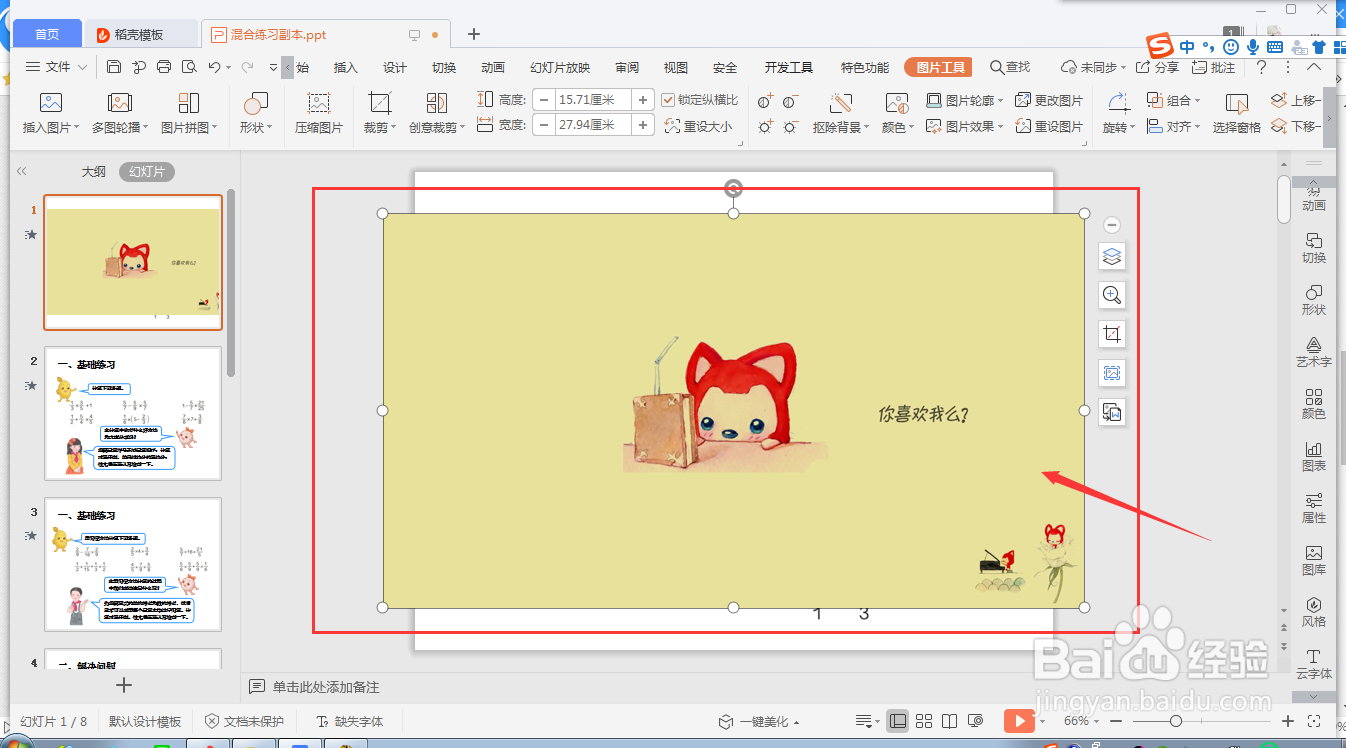Open the 开发工具 developer tools tab
The width and height of the screenshot is (1346, 748).
[789, 68]
